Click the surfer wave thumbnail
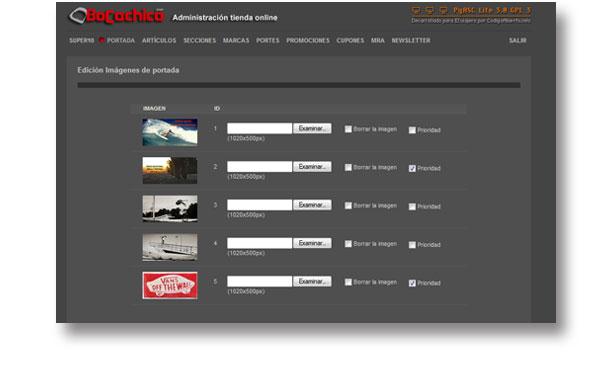This screenshot has height=380, width=600. [170, 132]
